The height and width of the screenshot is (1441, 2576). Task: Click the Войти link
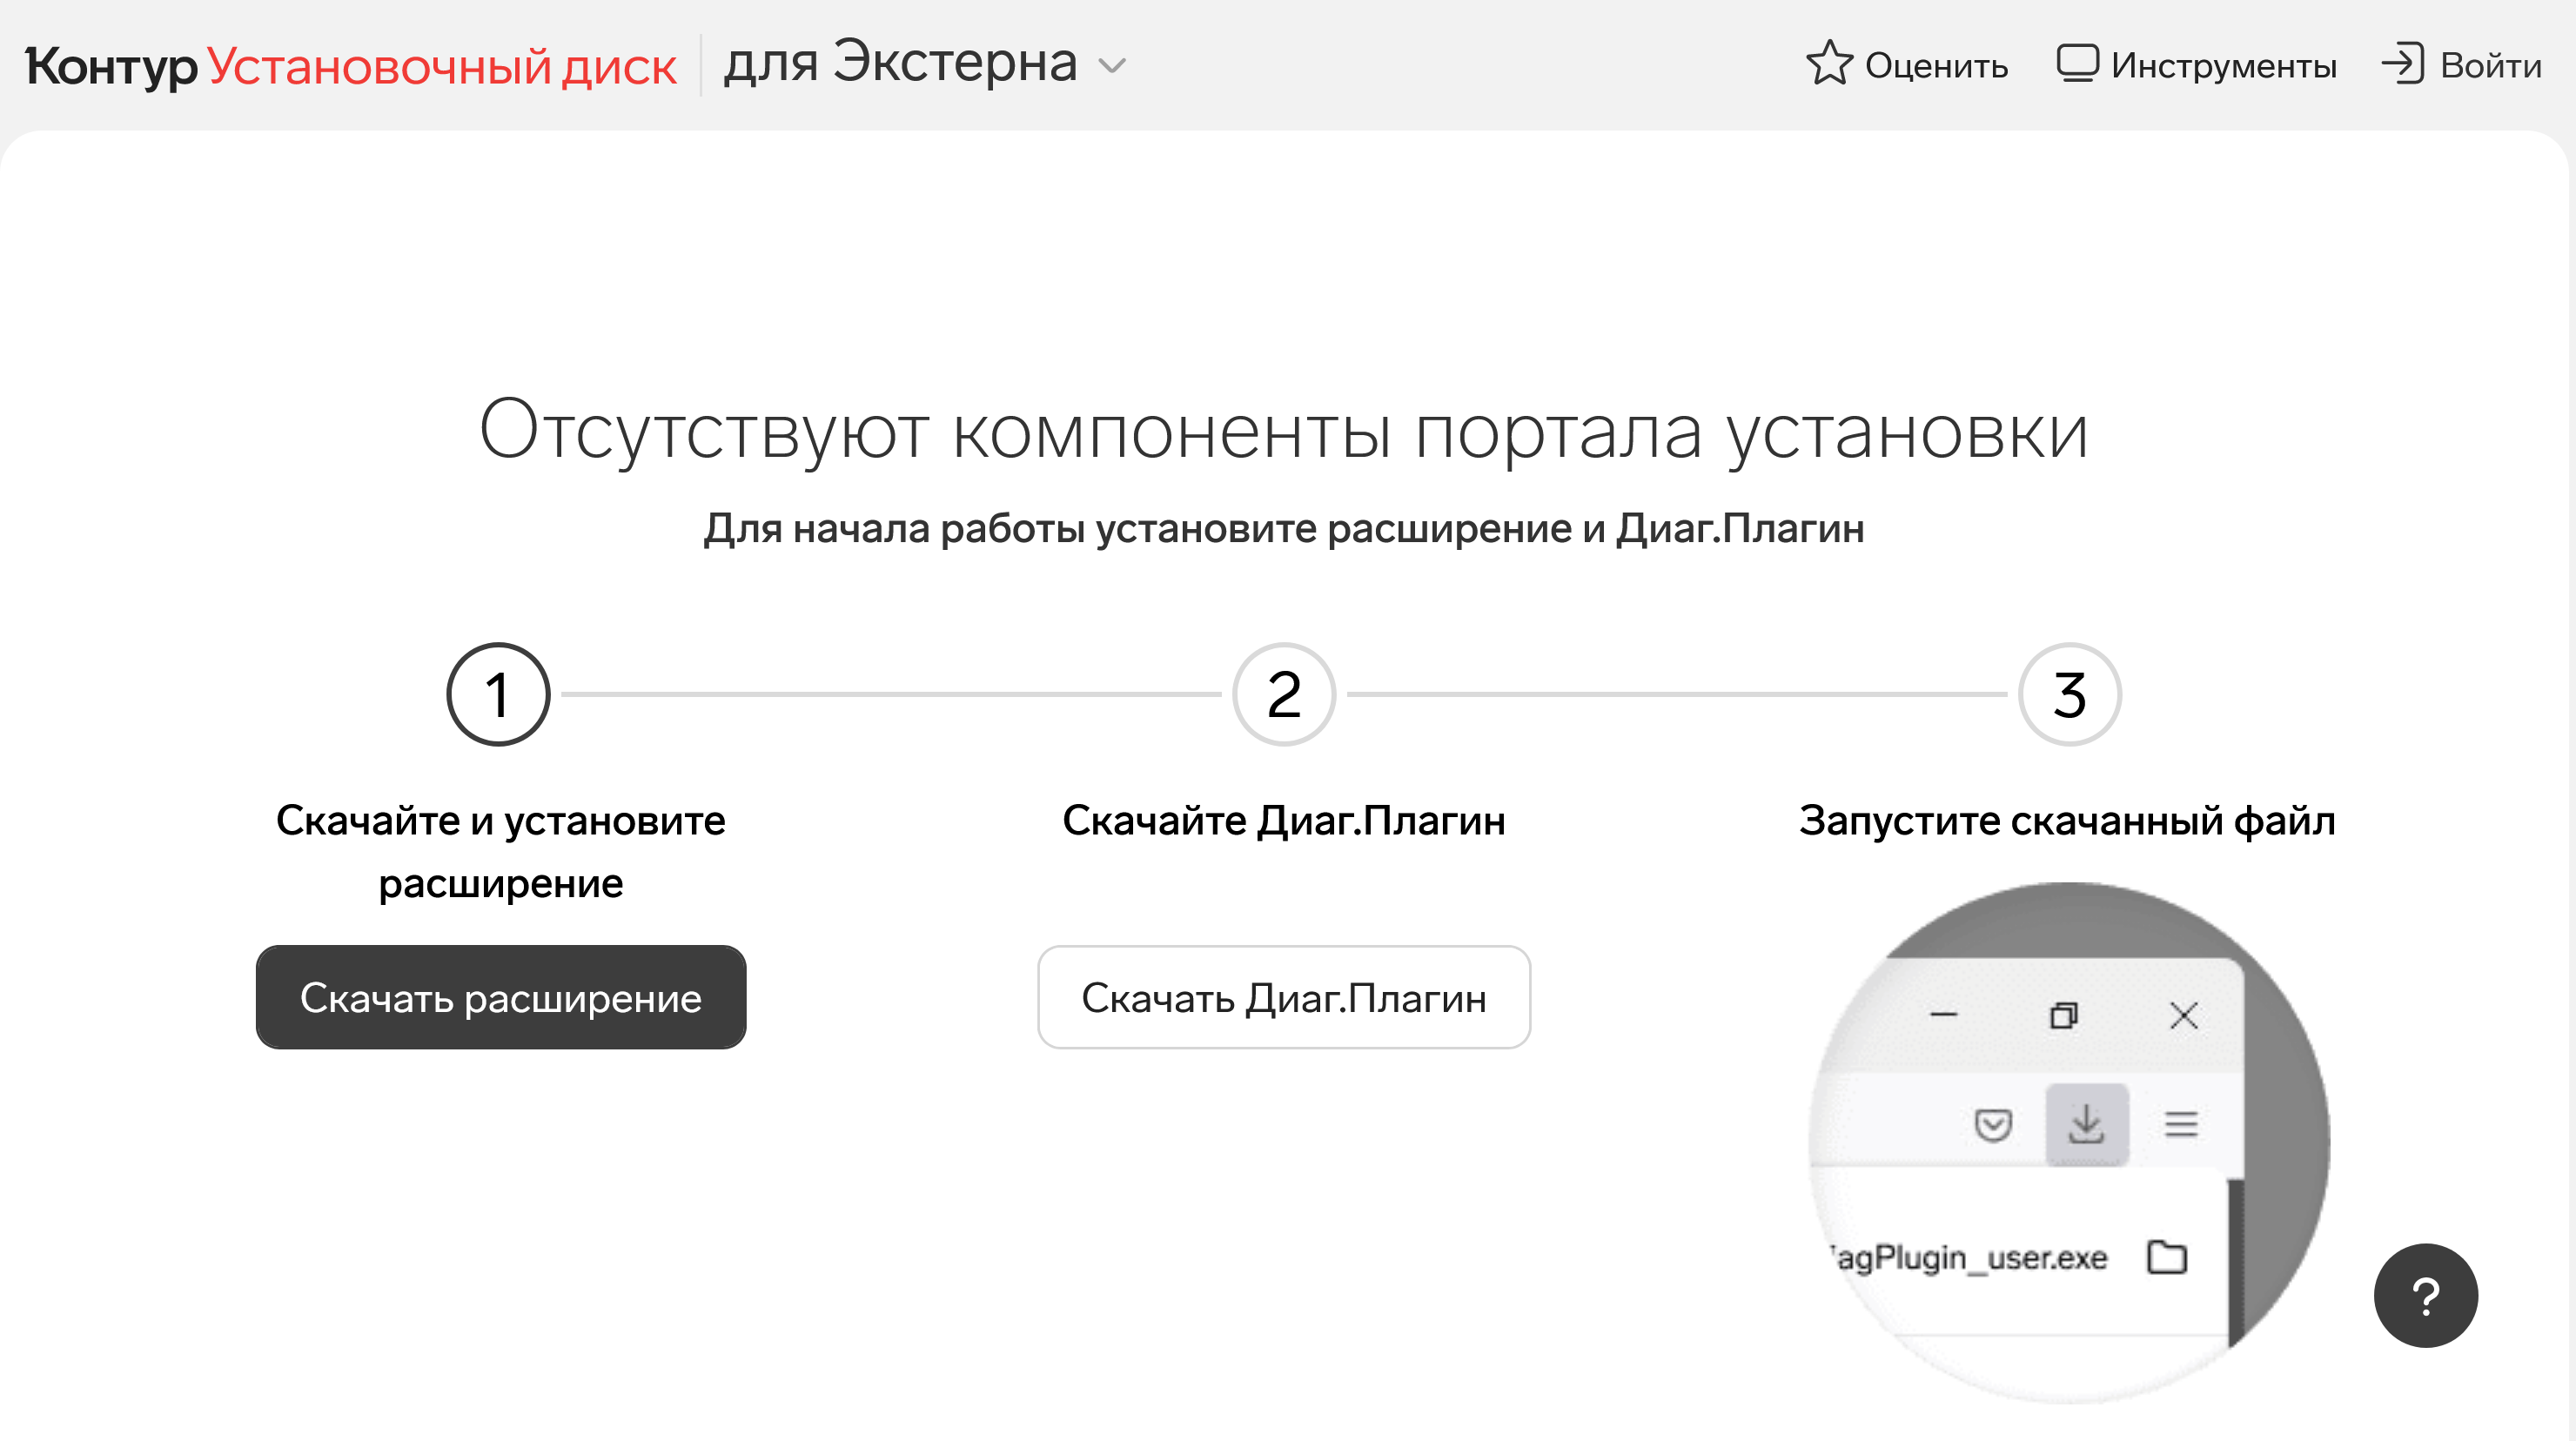click(2462, 65)
